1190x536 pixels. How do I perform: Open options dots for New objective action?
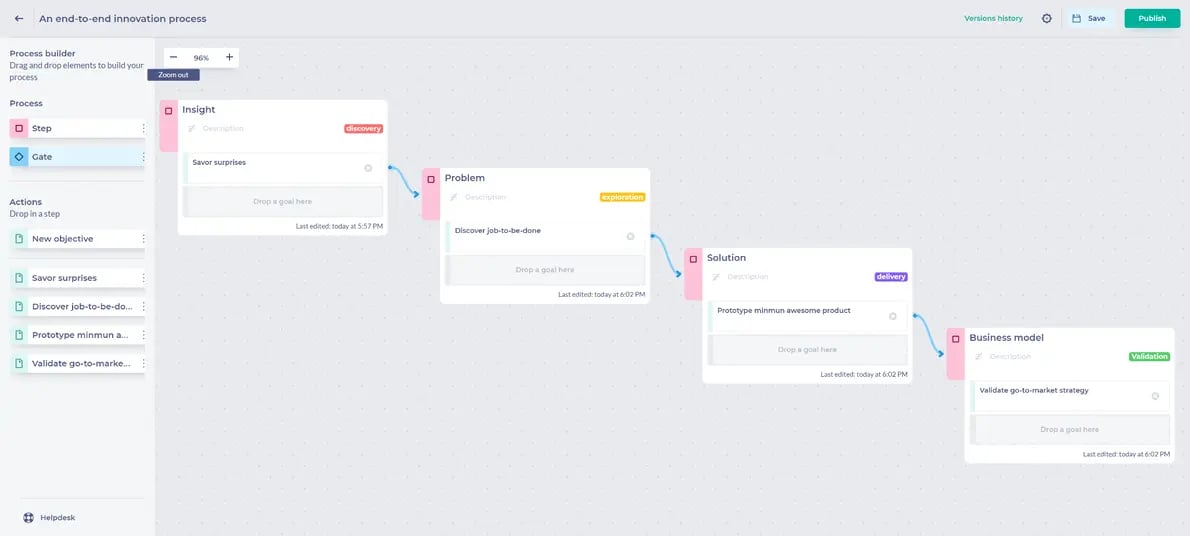click(x=143, y=238)
